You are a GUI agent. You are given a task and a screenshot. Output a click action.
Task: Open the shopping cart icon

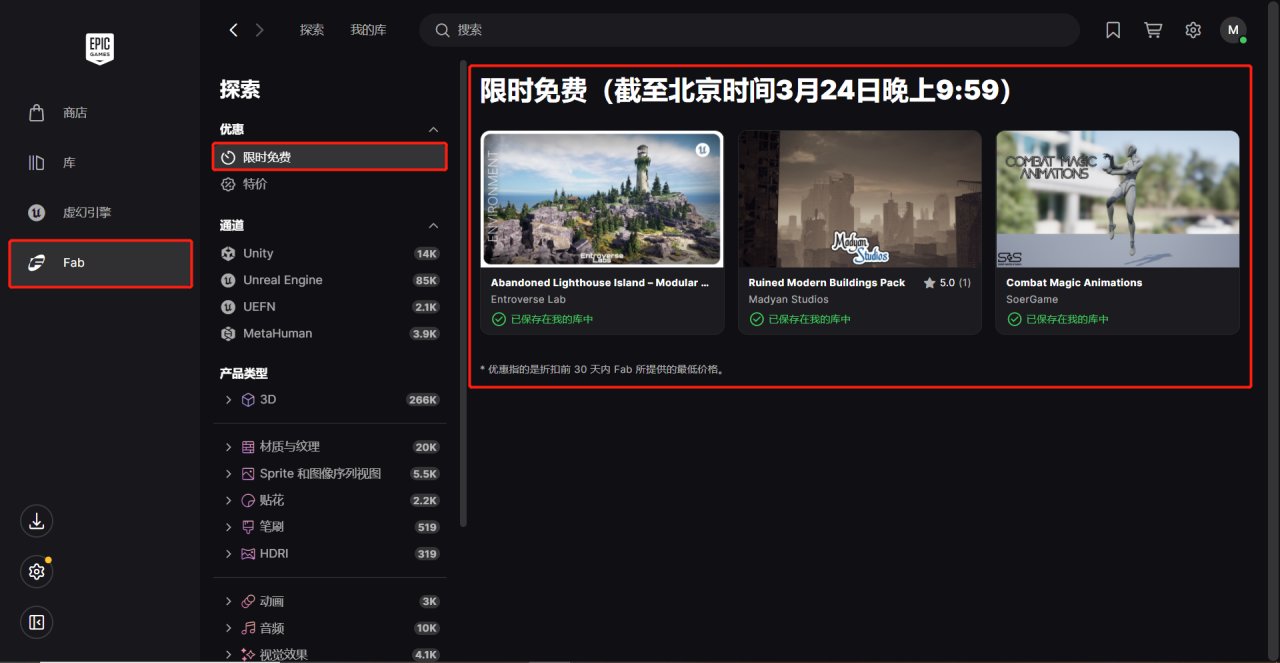pos(1153,30)
